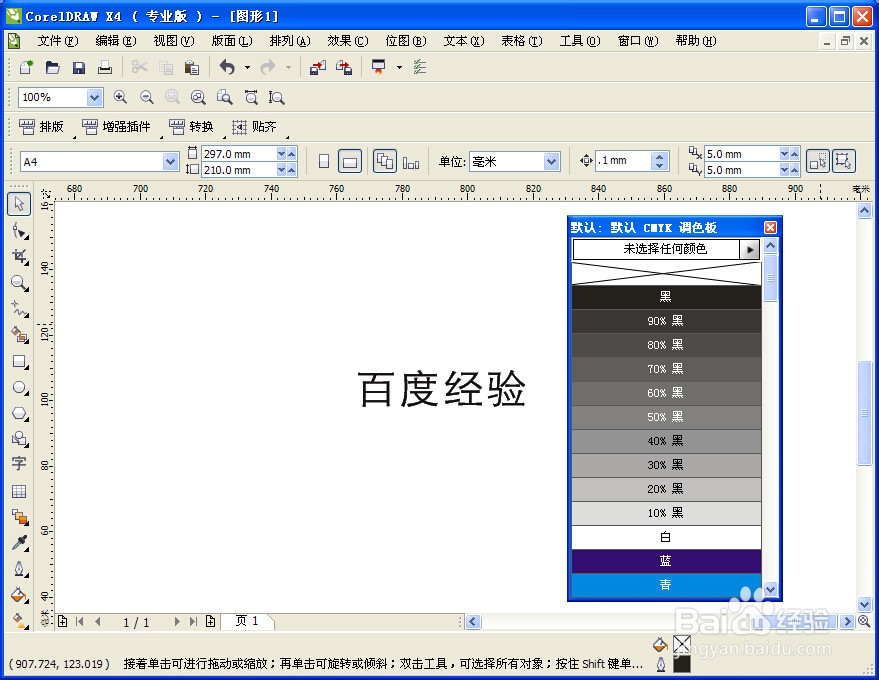Viewport: 879px width, 680px height.
Task: Click the palette scroll down arrow
Action: [x=770, y=589]
